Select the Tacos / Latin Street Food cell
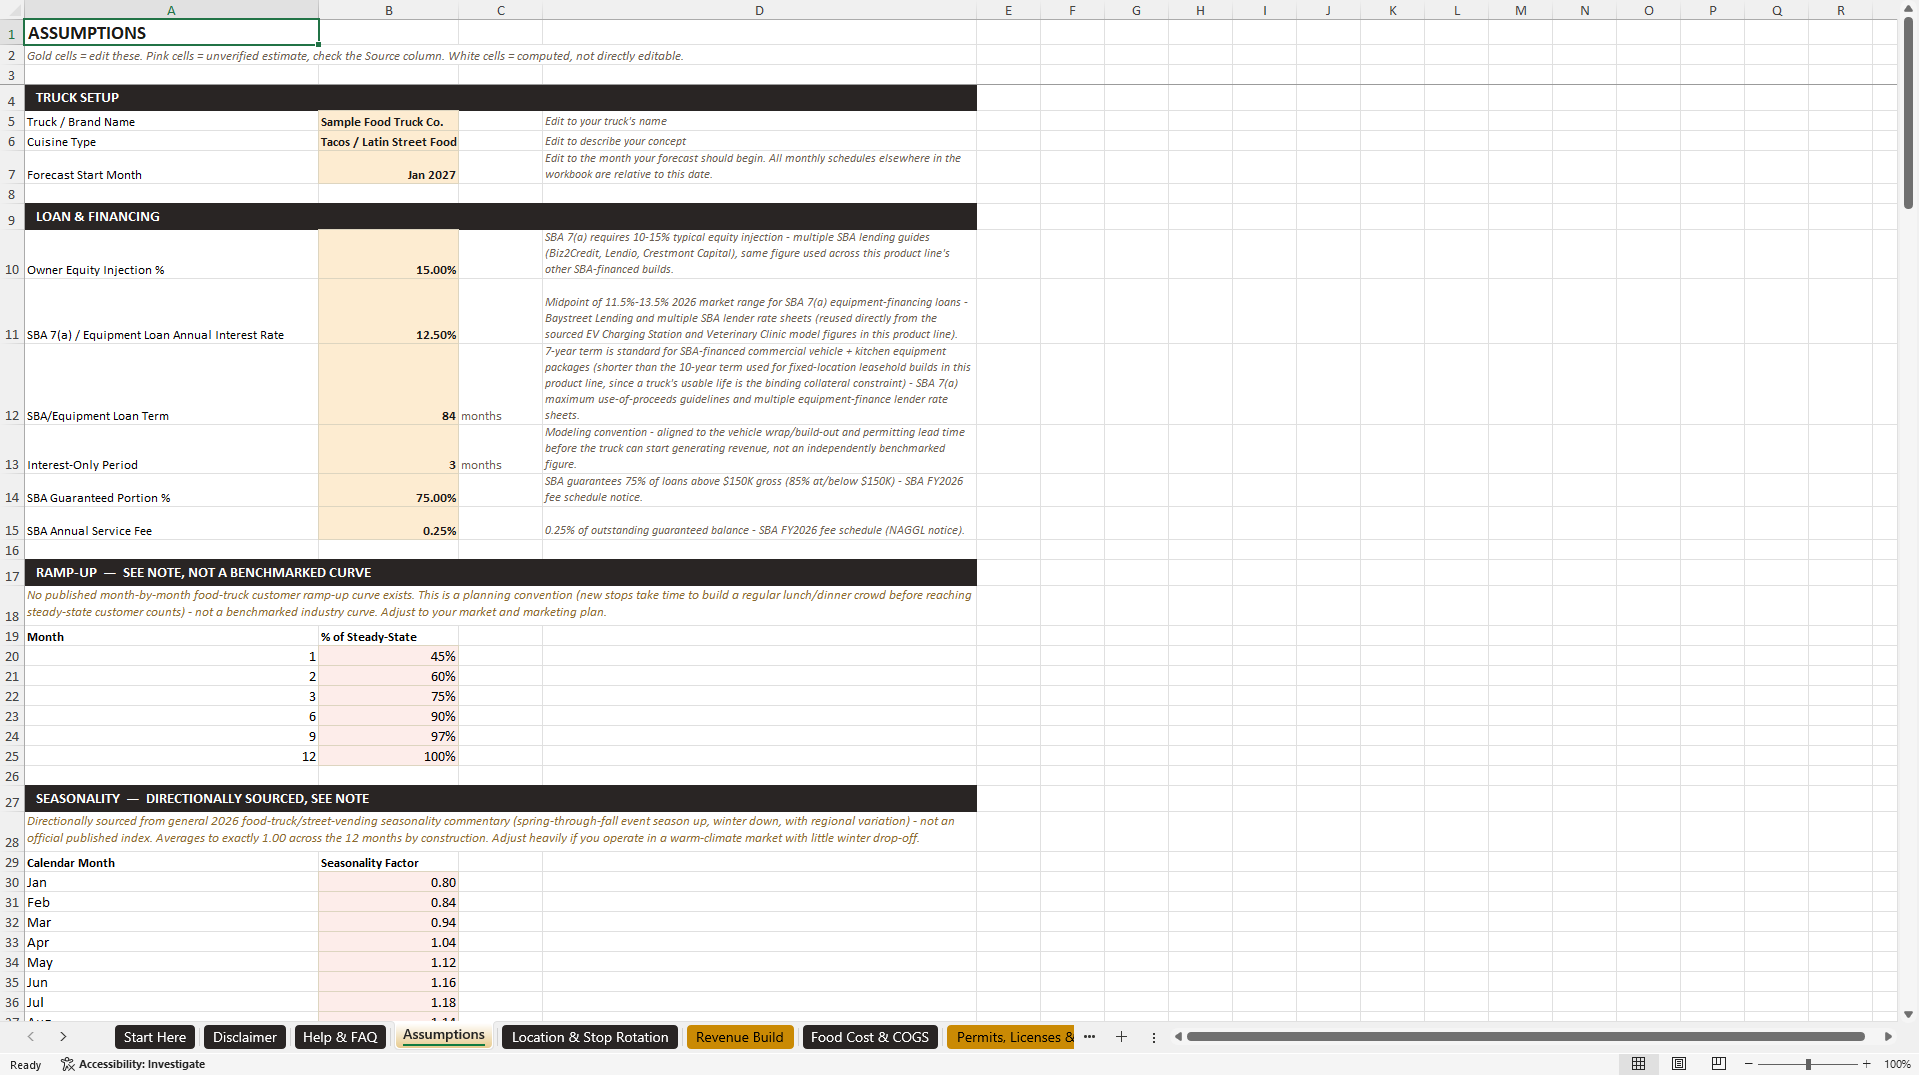The height and width of the screenshot is (1075, 1919). pos(388,141)
